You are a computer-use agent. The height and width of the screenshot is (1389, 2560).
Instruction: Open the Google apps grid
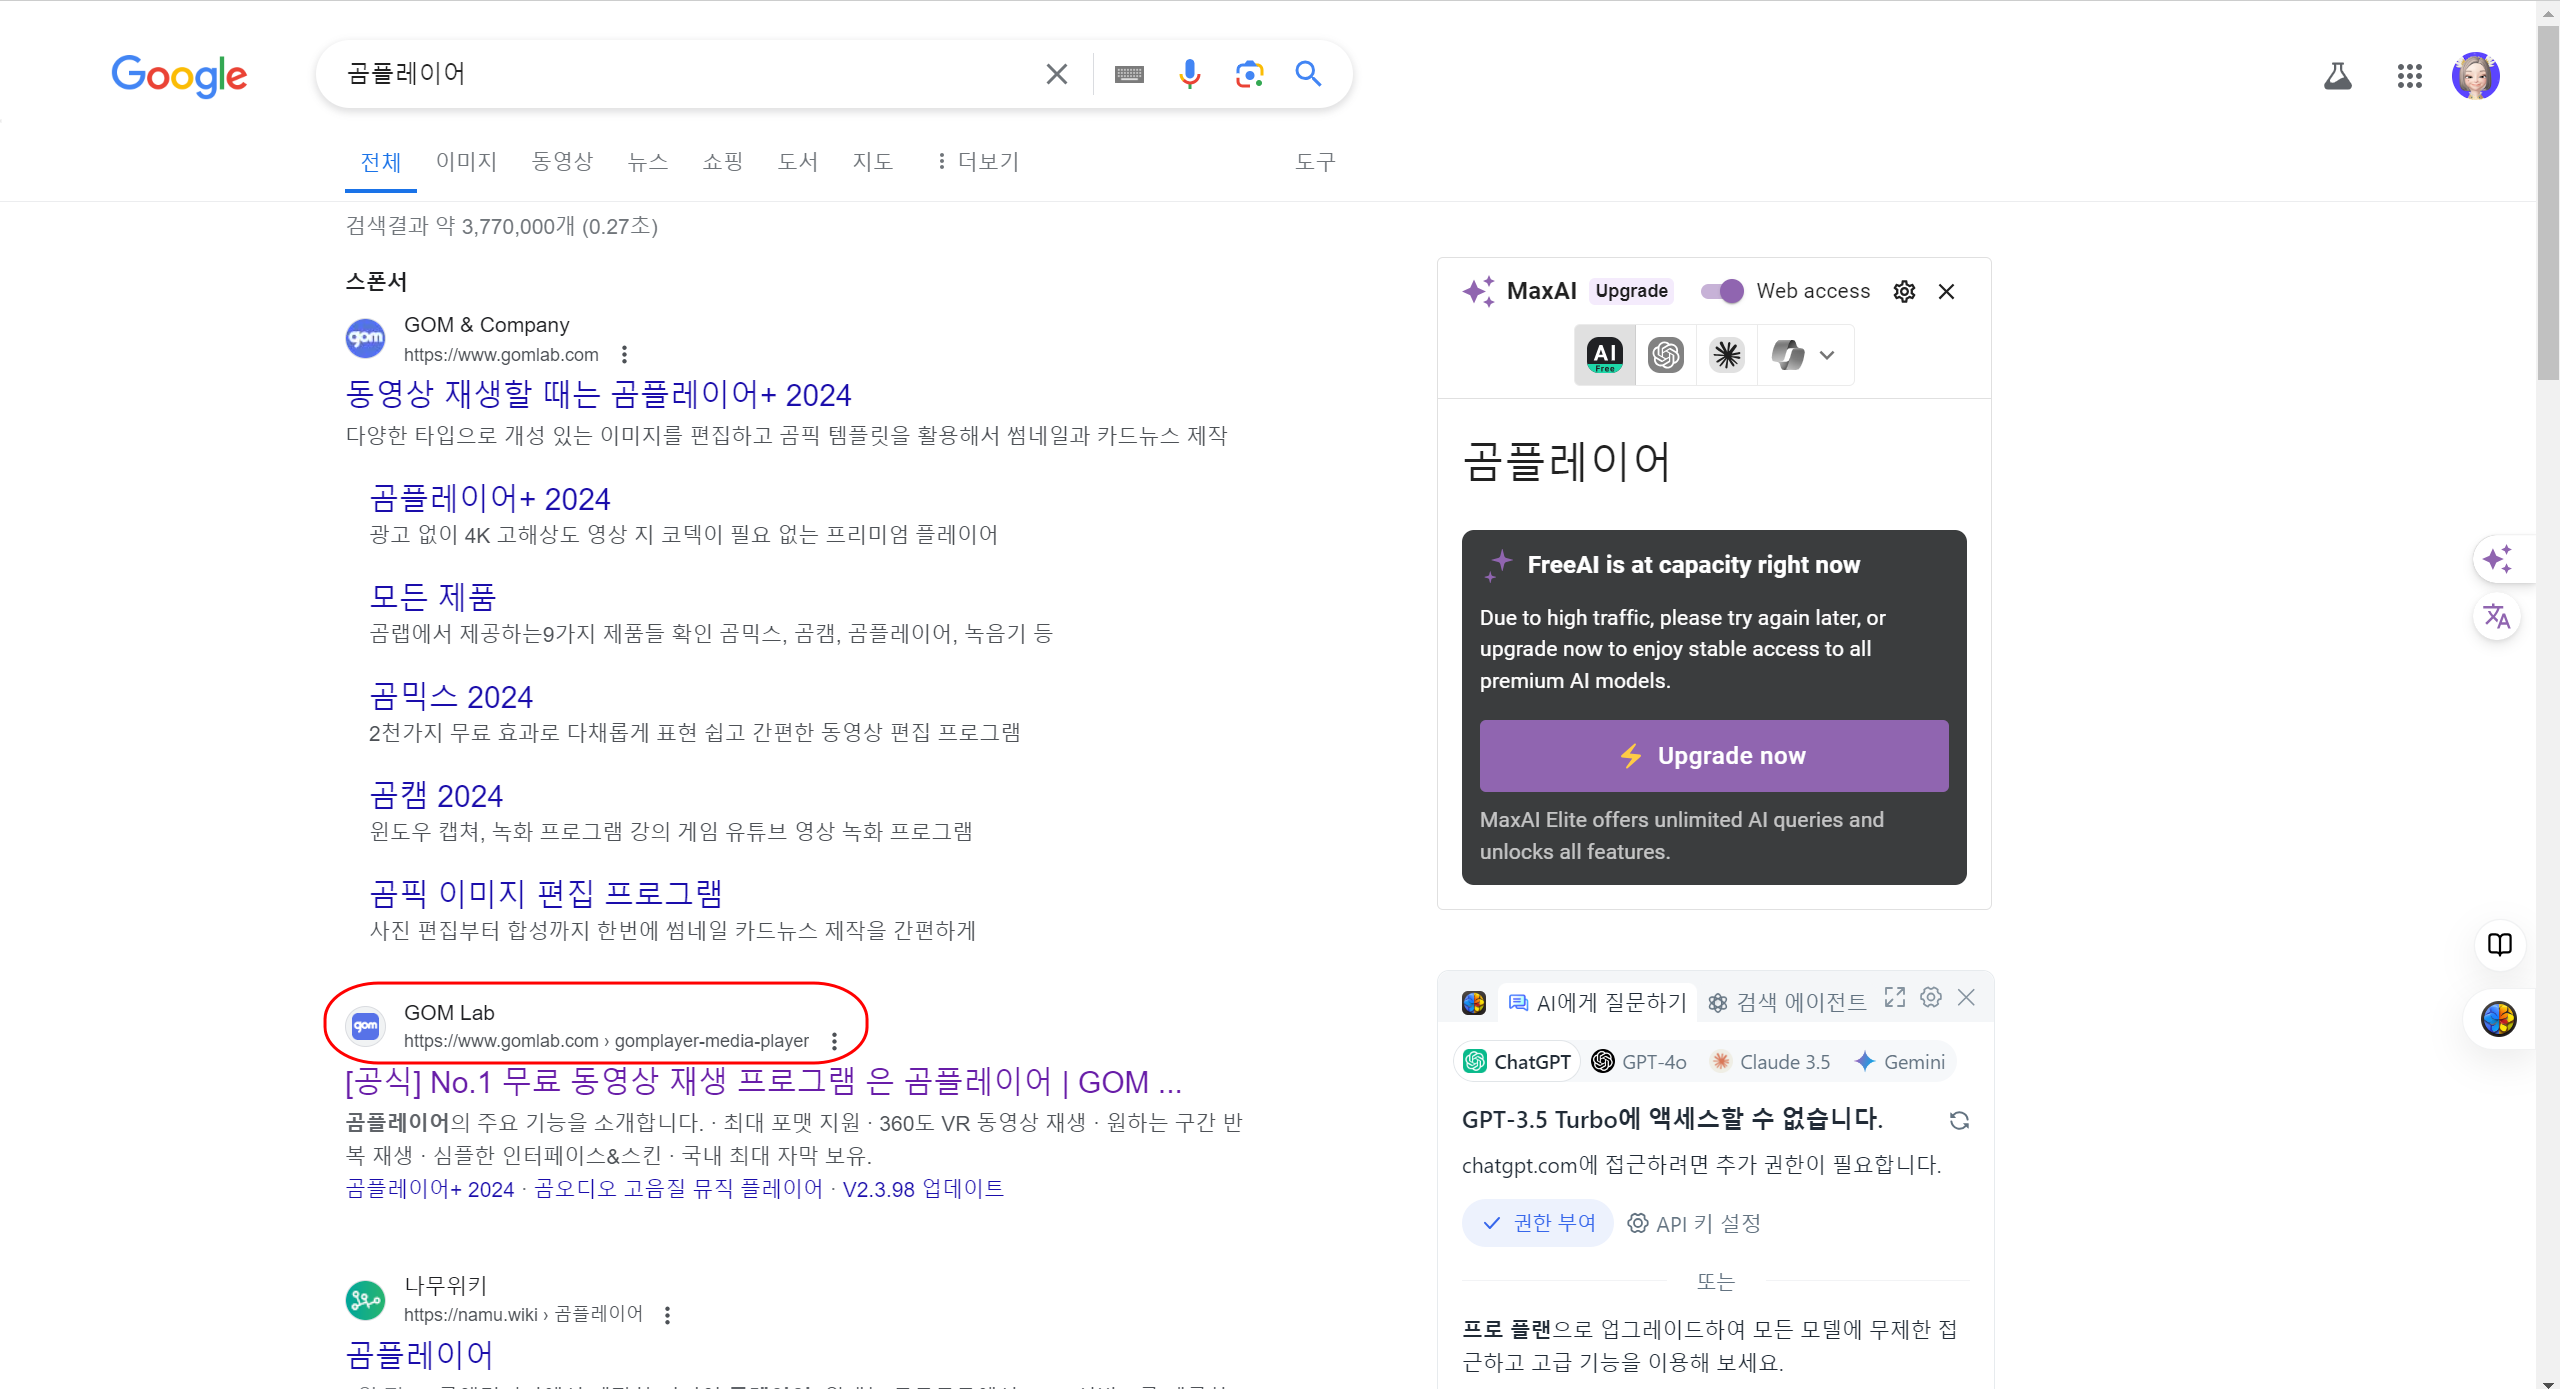2409,76
